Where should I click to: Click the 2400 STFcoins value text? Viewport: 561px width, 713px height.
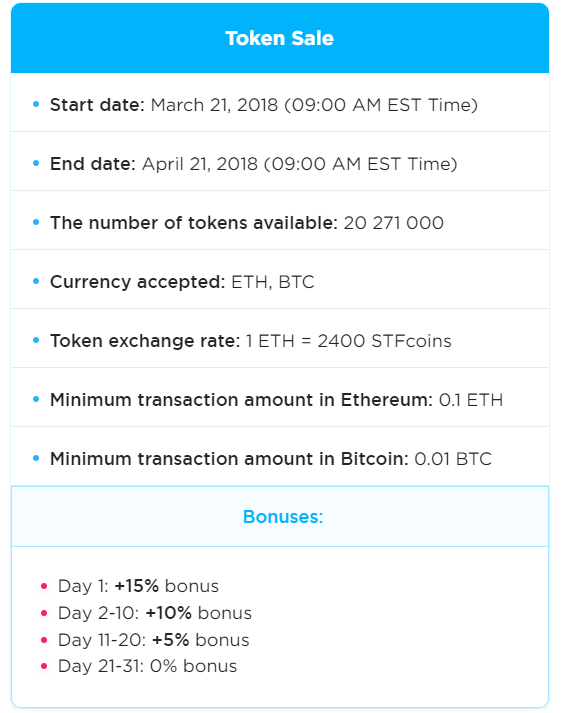(x=385, y=341)
